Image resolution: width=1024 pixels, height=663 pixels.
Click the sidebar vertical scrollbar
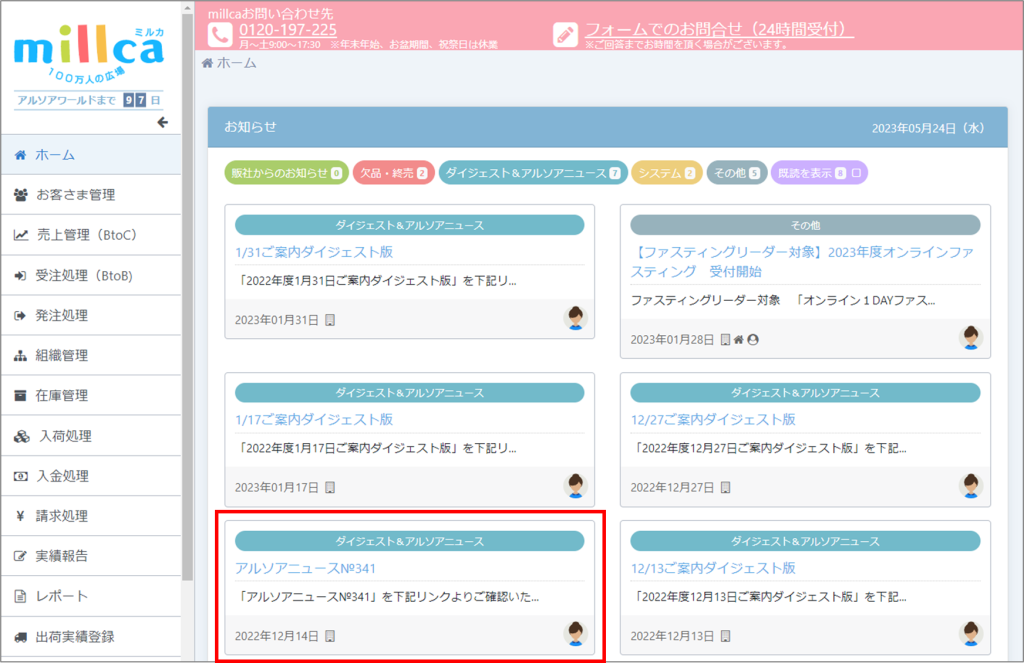[188, 300]
